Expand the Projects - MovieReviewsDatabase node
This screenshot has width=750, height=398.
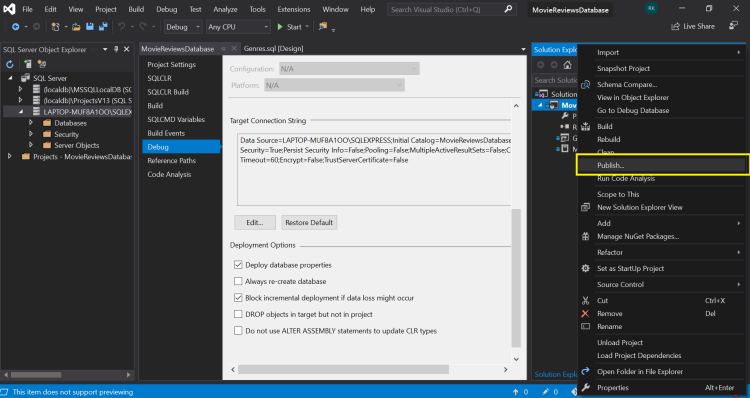[x=10, y=156]
